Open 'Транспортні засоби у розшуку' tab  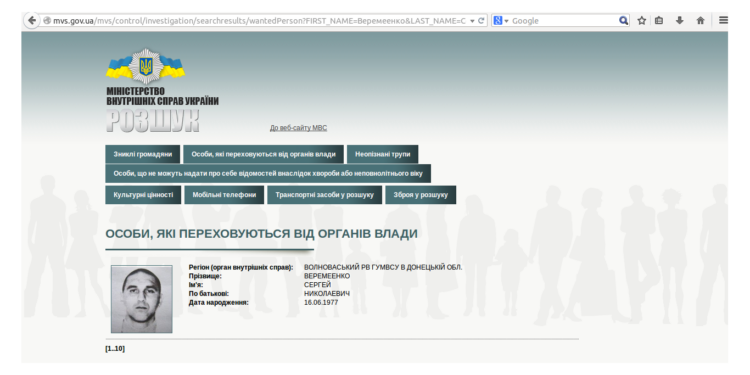pos(324,195)
